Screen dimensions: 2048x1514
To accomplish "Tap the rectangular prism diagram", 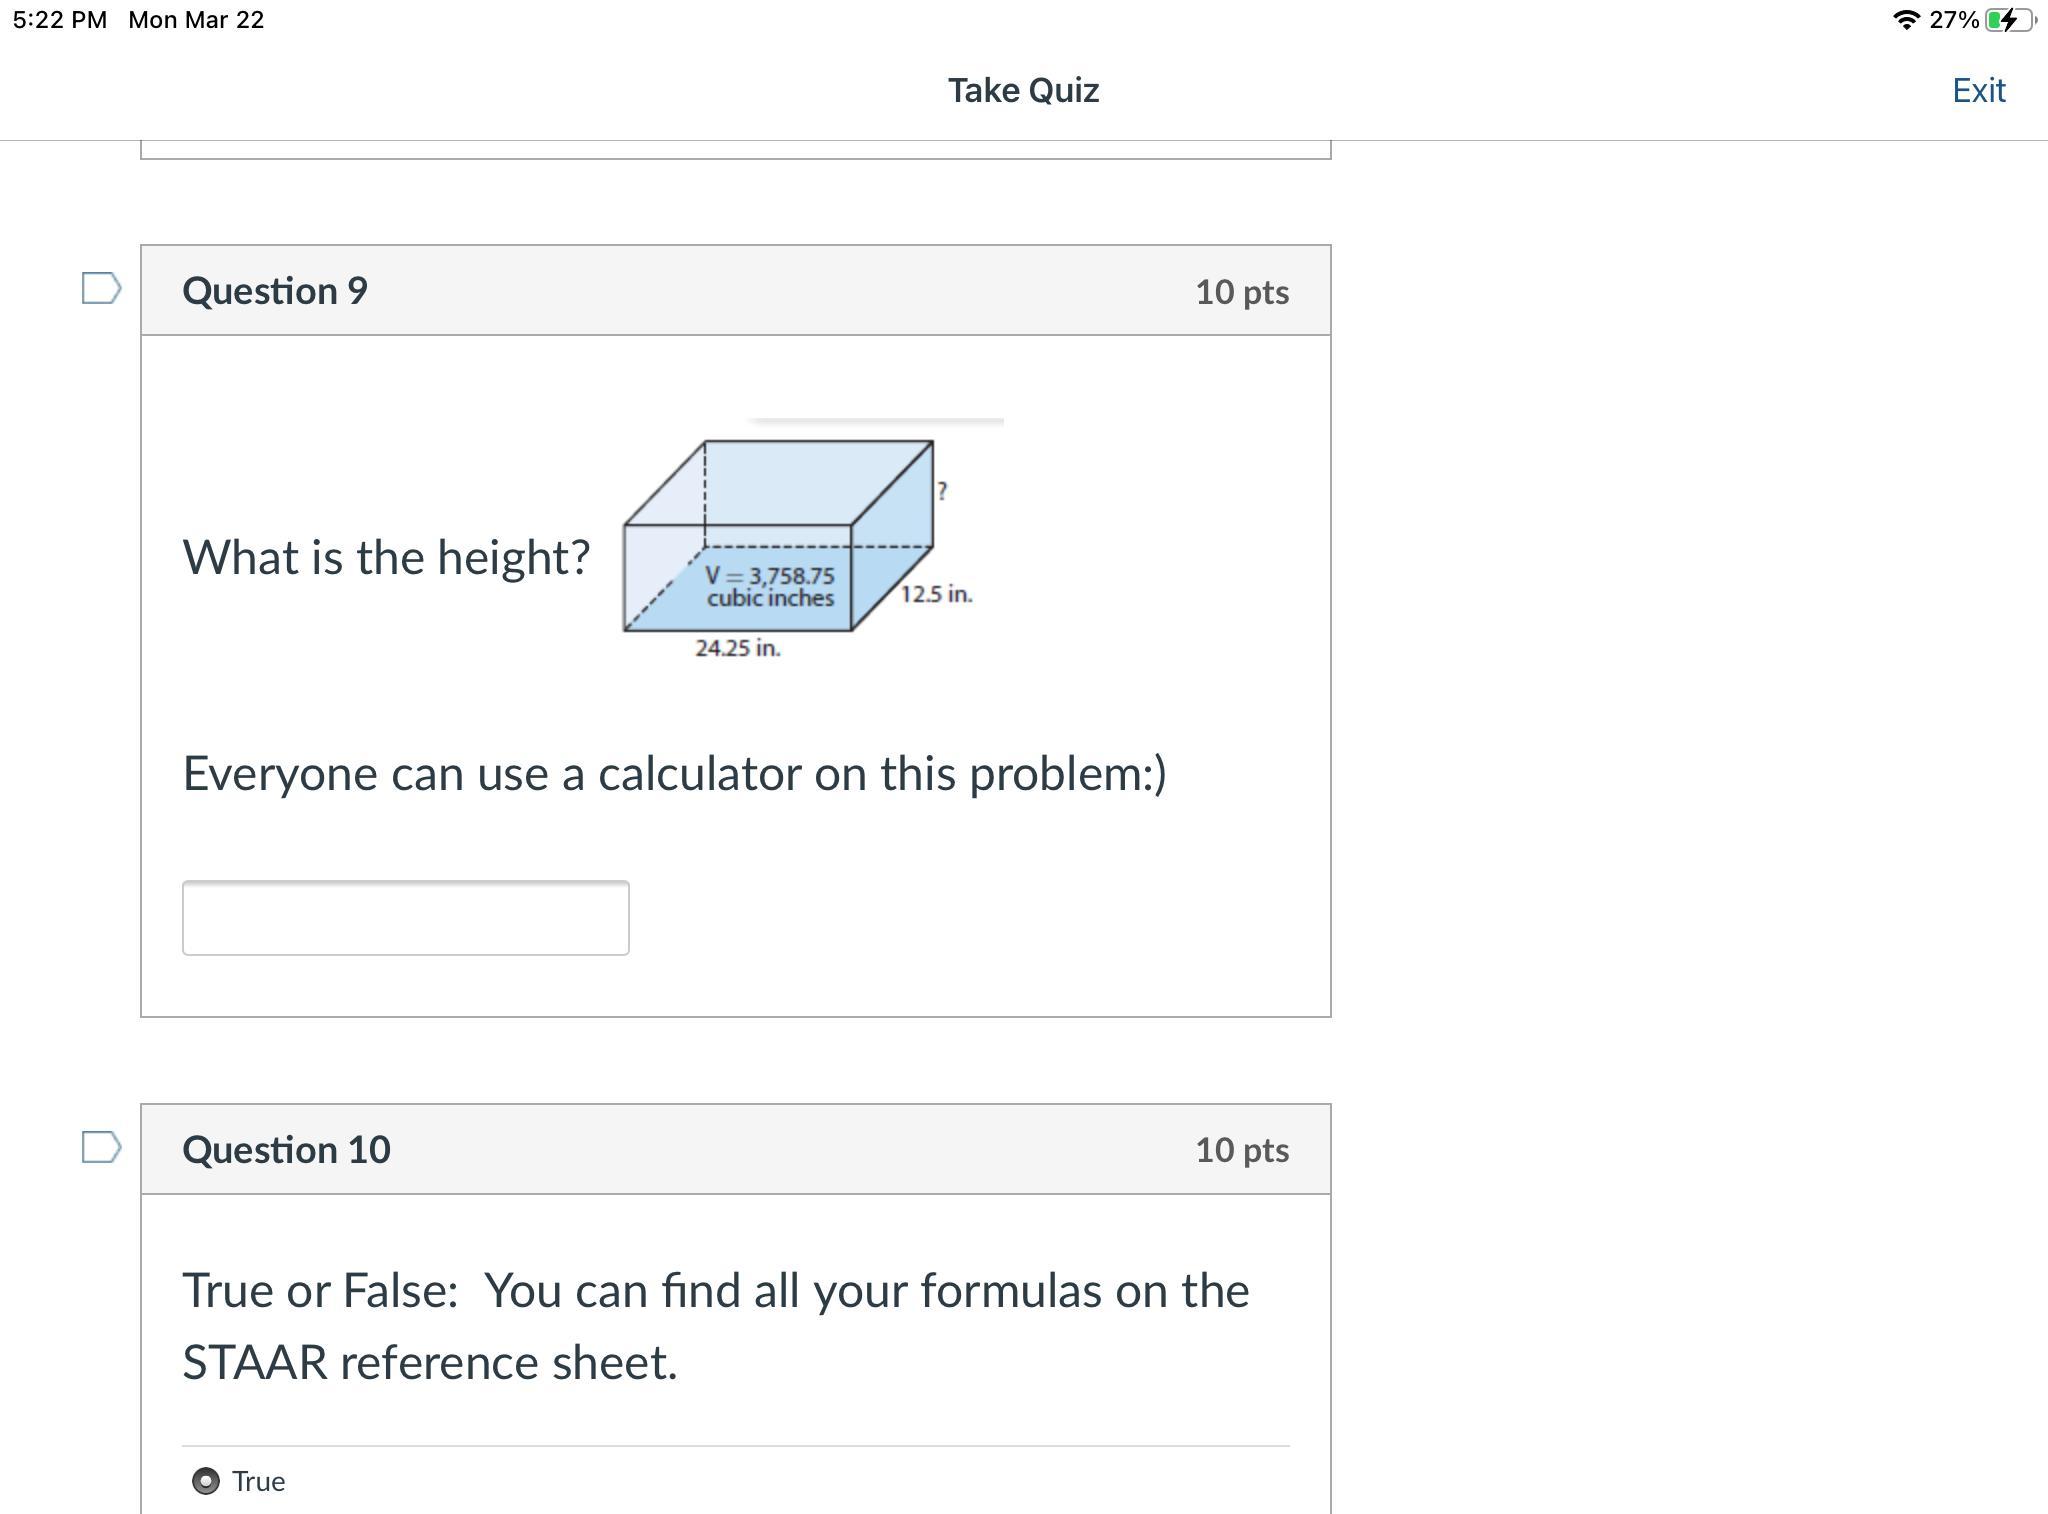I will (x=778, y=537).
